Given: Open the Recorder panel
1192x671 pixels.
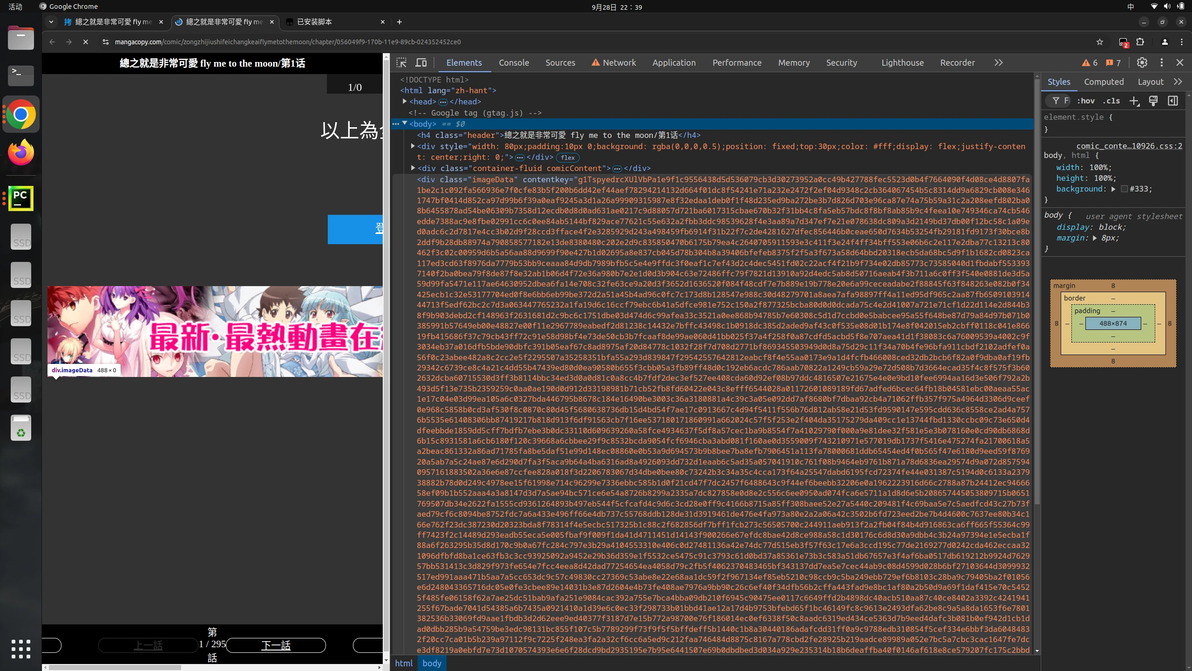Looking at the screenshot, I should [957, 62].
